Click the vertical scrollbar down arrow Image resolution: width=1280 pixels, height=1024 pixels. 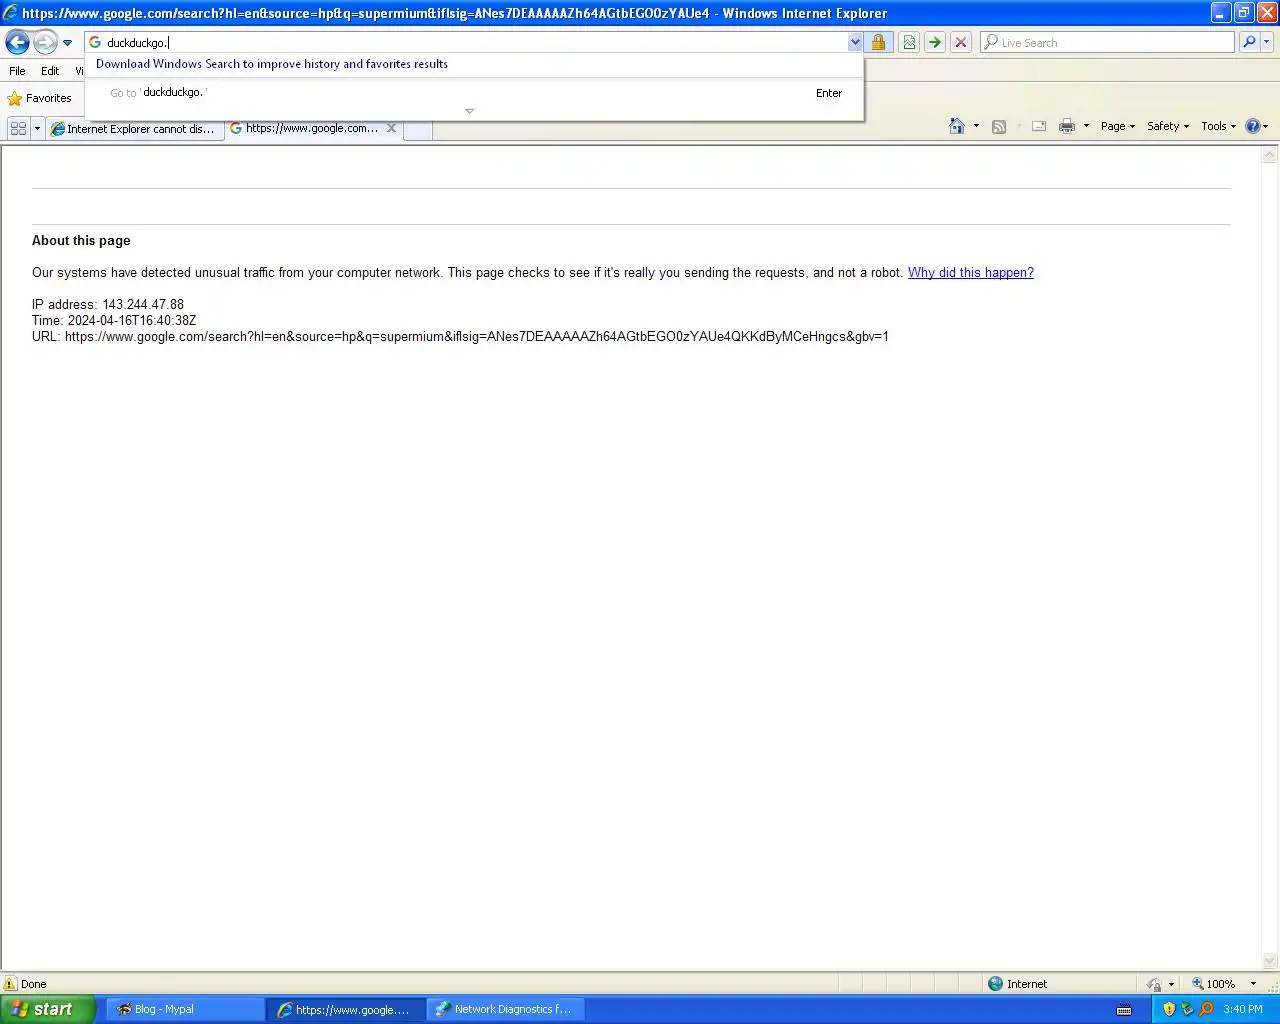pos(1270,961)
